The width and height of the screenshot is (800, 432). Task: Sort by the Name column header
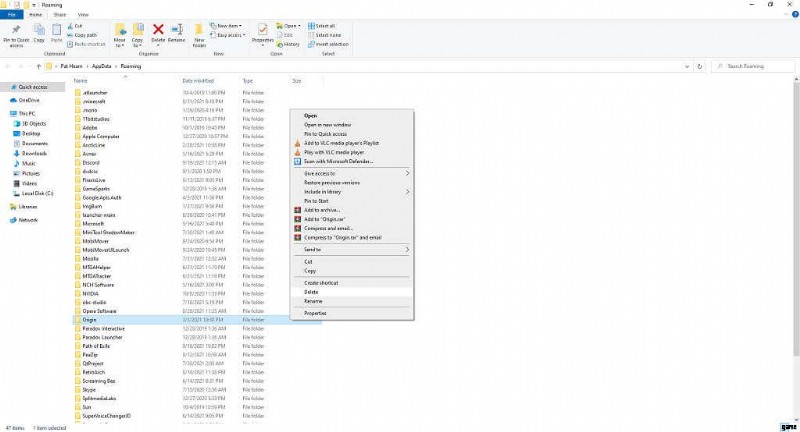pos(81,81)
